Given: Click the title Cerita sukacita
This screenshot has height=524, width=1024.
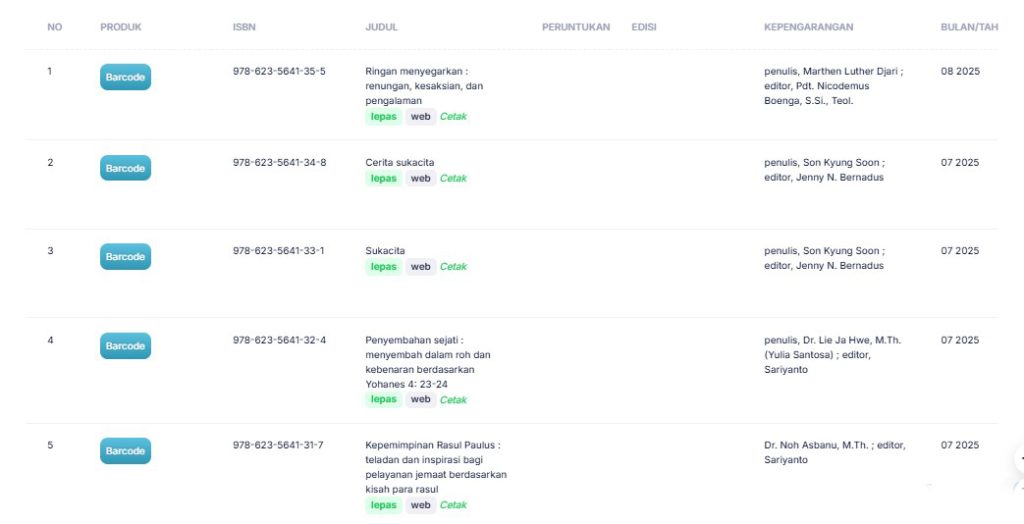Looking at the screenshot, I should click(400, 163).
